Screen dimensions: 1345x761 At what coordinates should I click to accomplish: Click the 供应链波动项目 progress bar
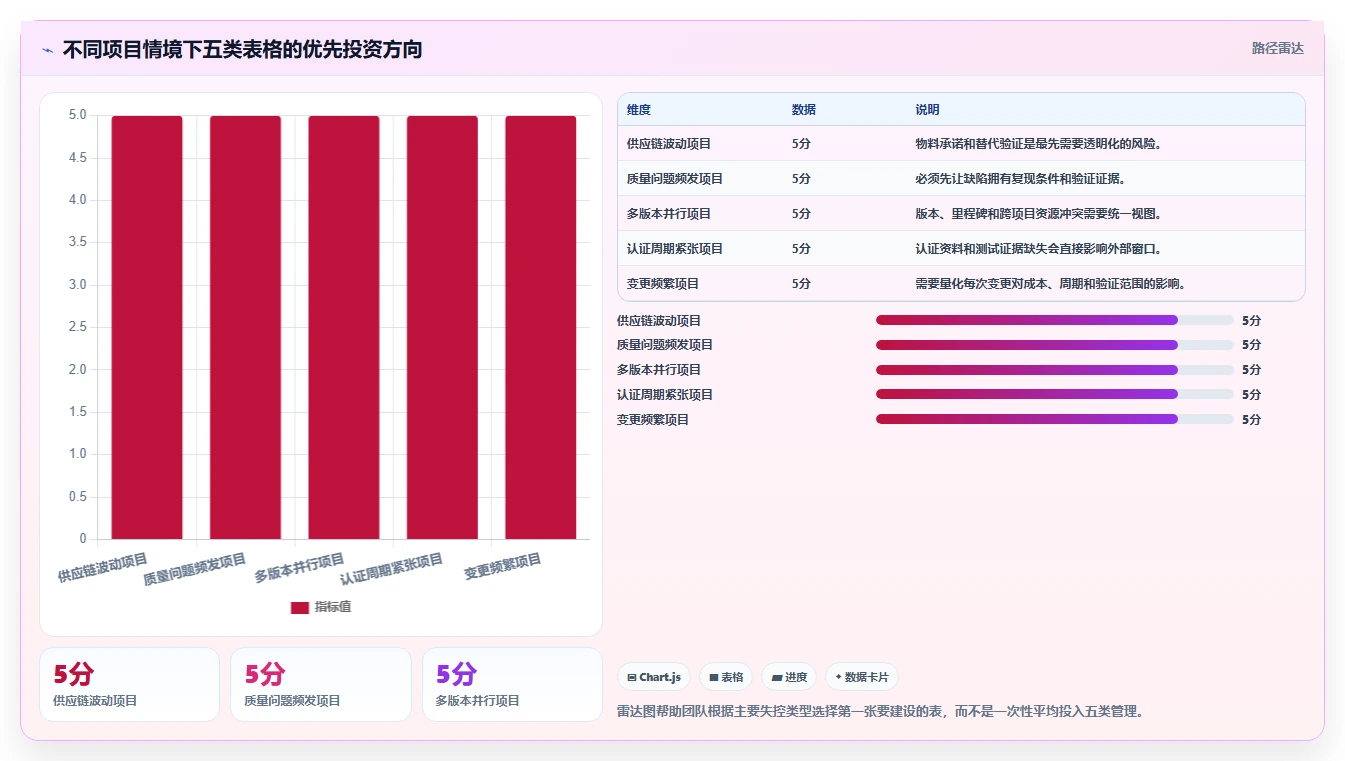[1055, 320]
